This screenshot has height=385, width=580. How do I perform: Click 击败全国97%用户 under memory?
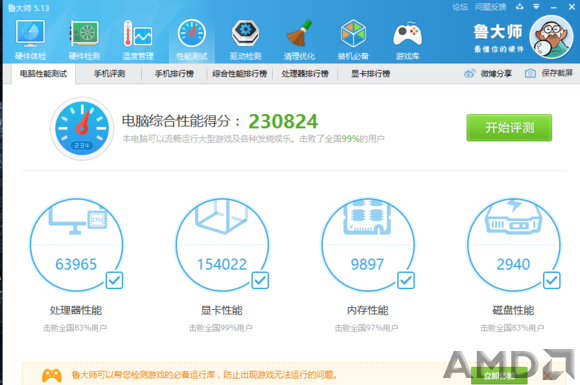tap(367, 328)
